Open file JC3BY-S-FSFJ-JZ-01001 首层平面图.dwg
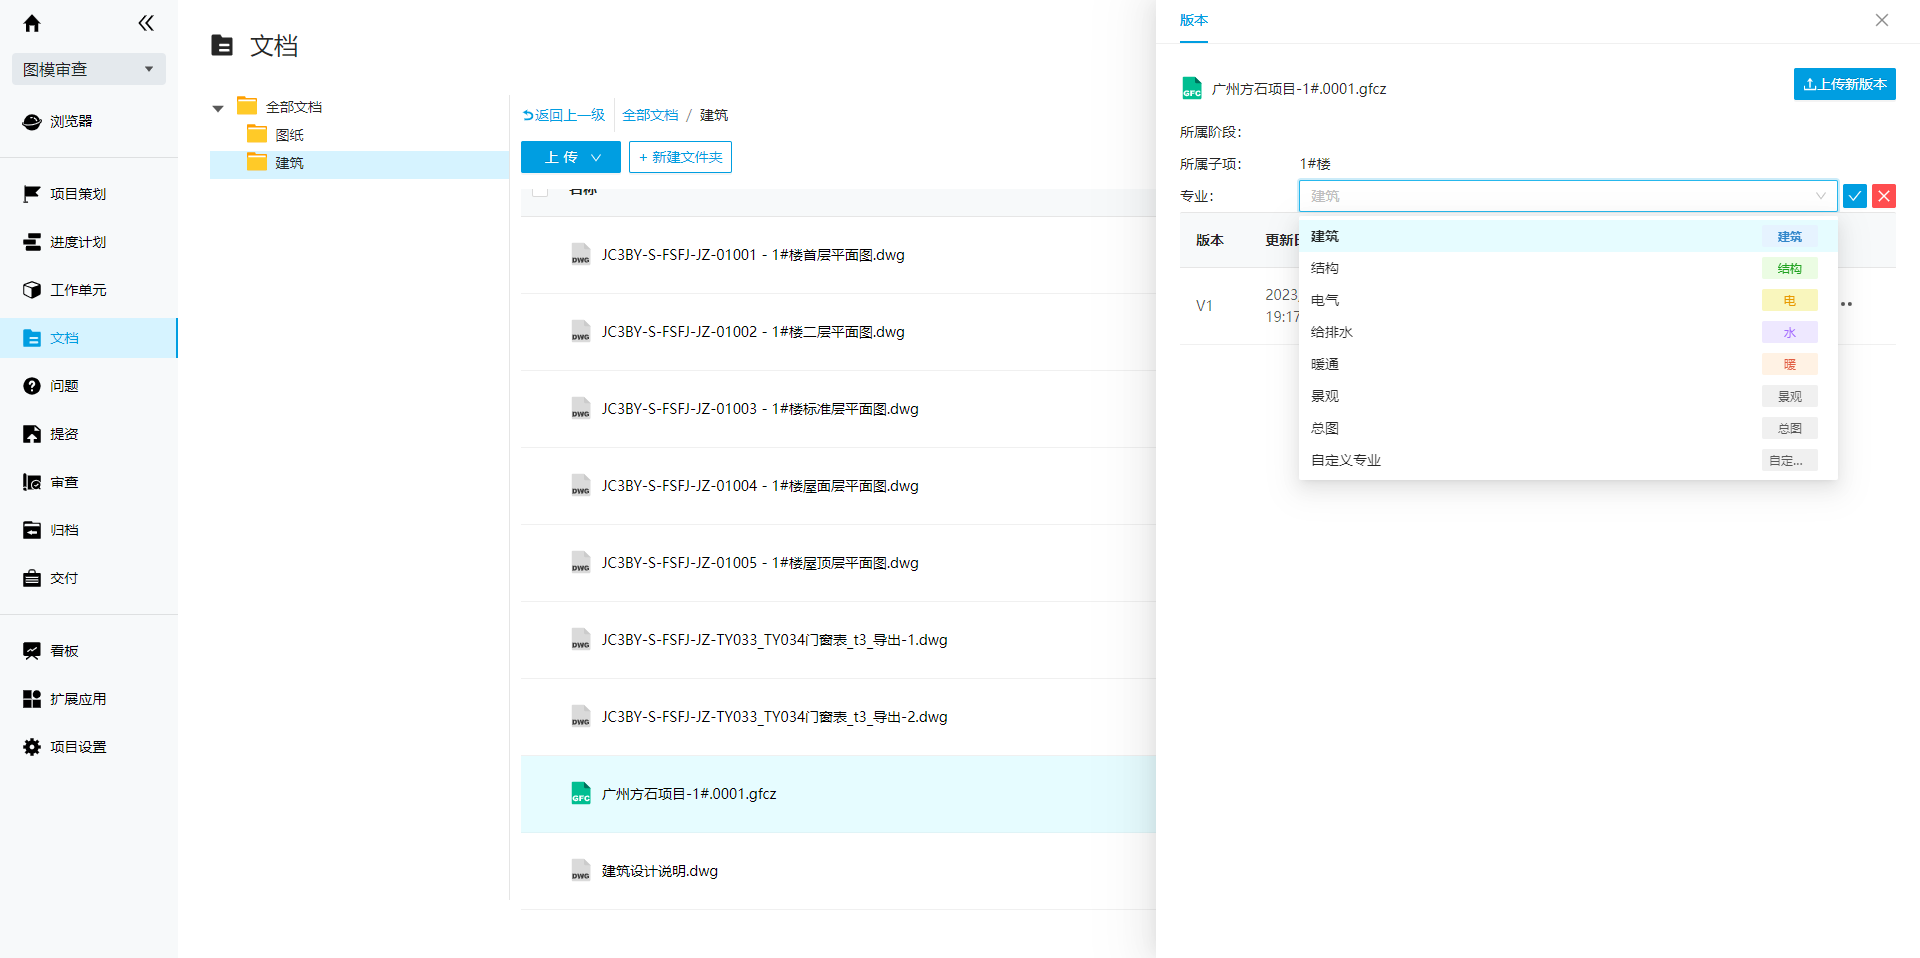The image size is (1920, 958). tap(753, 255)
